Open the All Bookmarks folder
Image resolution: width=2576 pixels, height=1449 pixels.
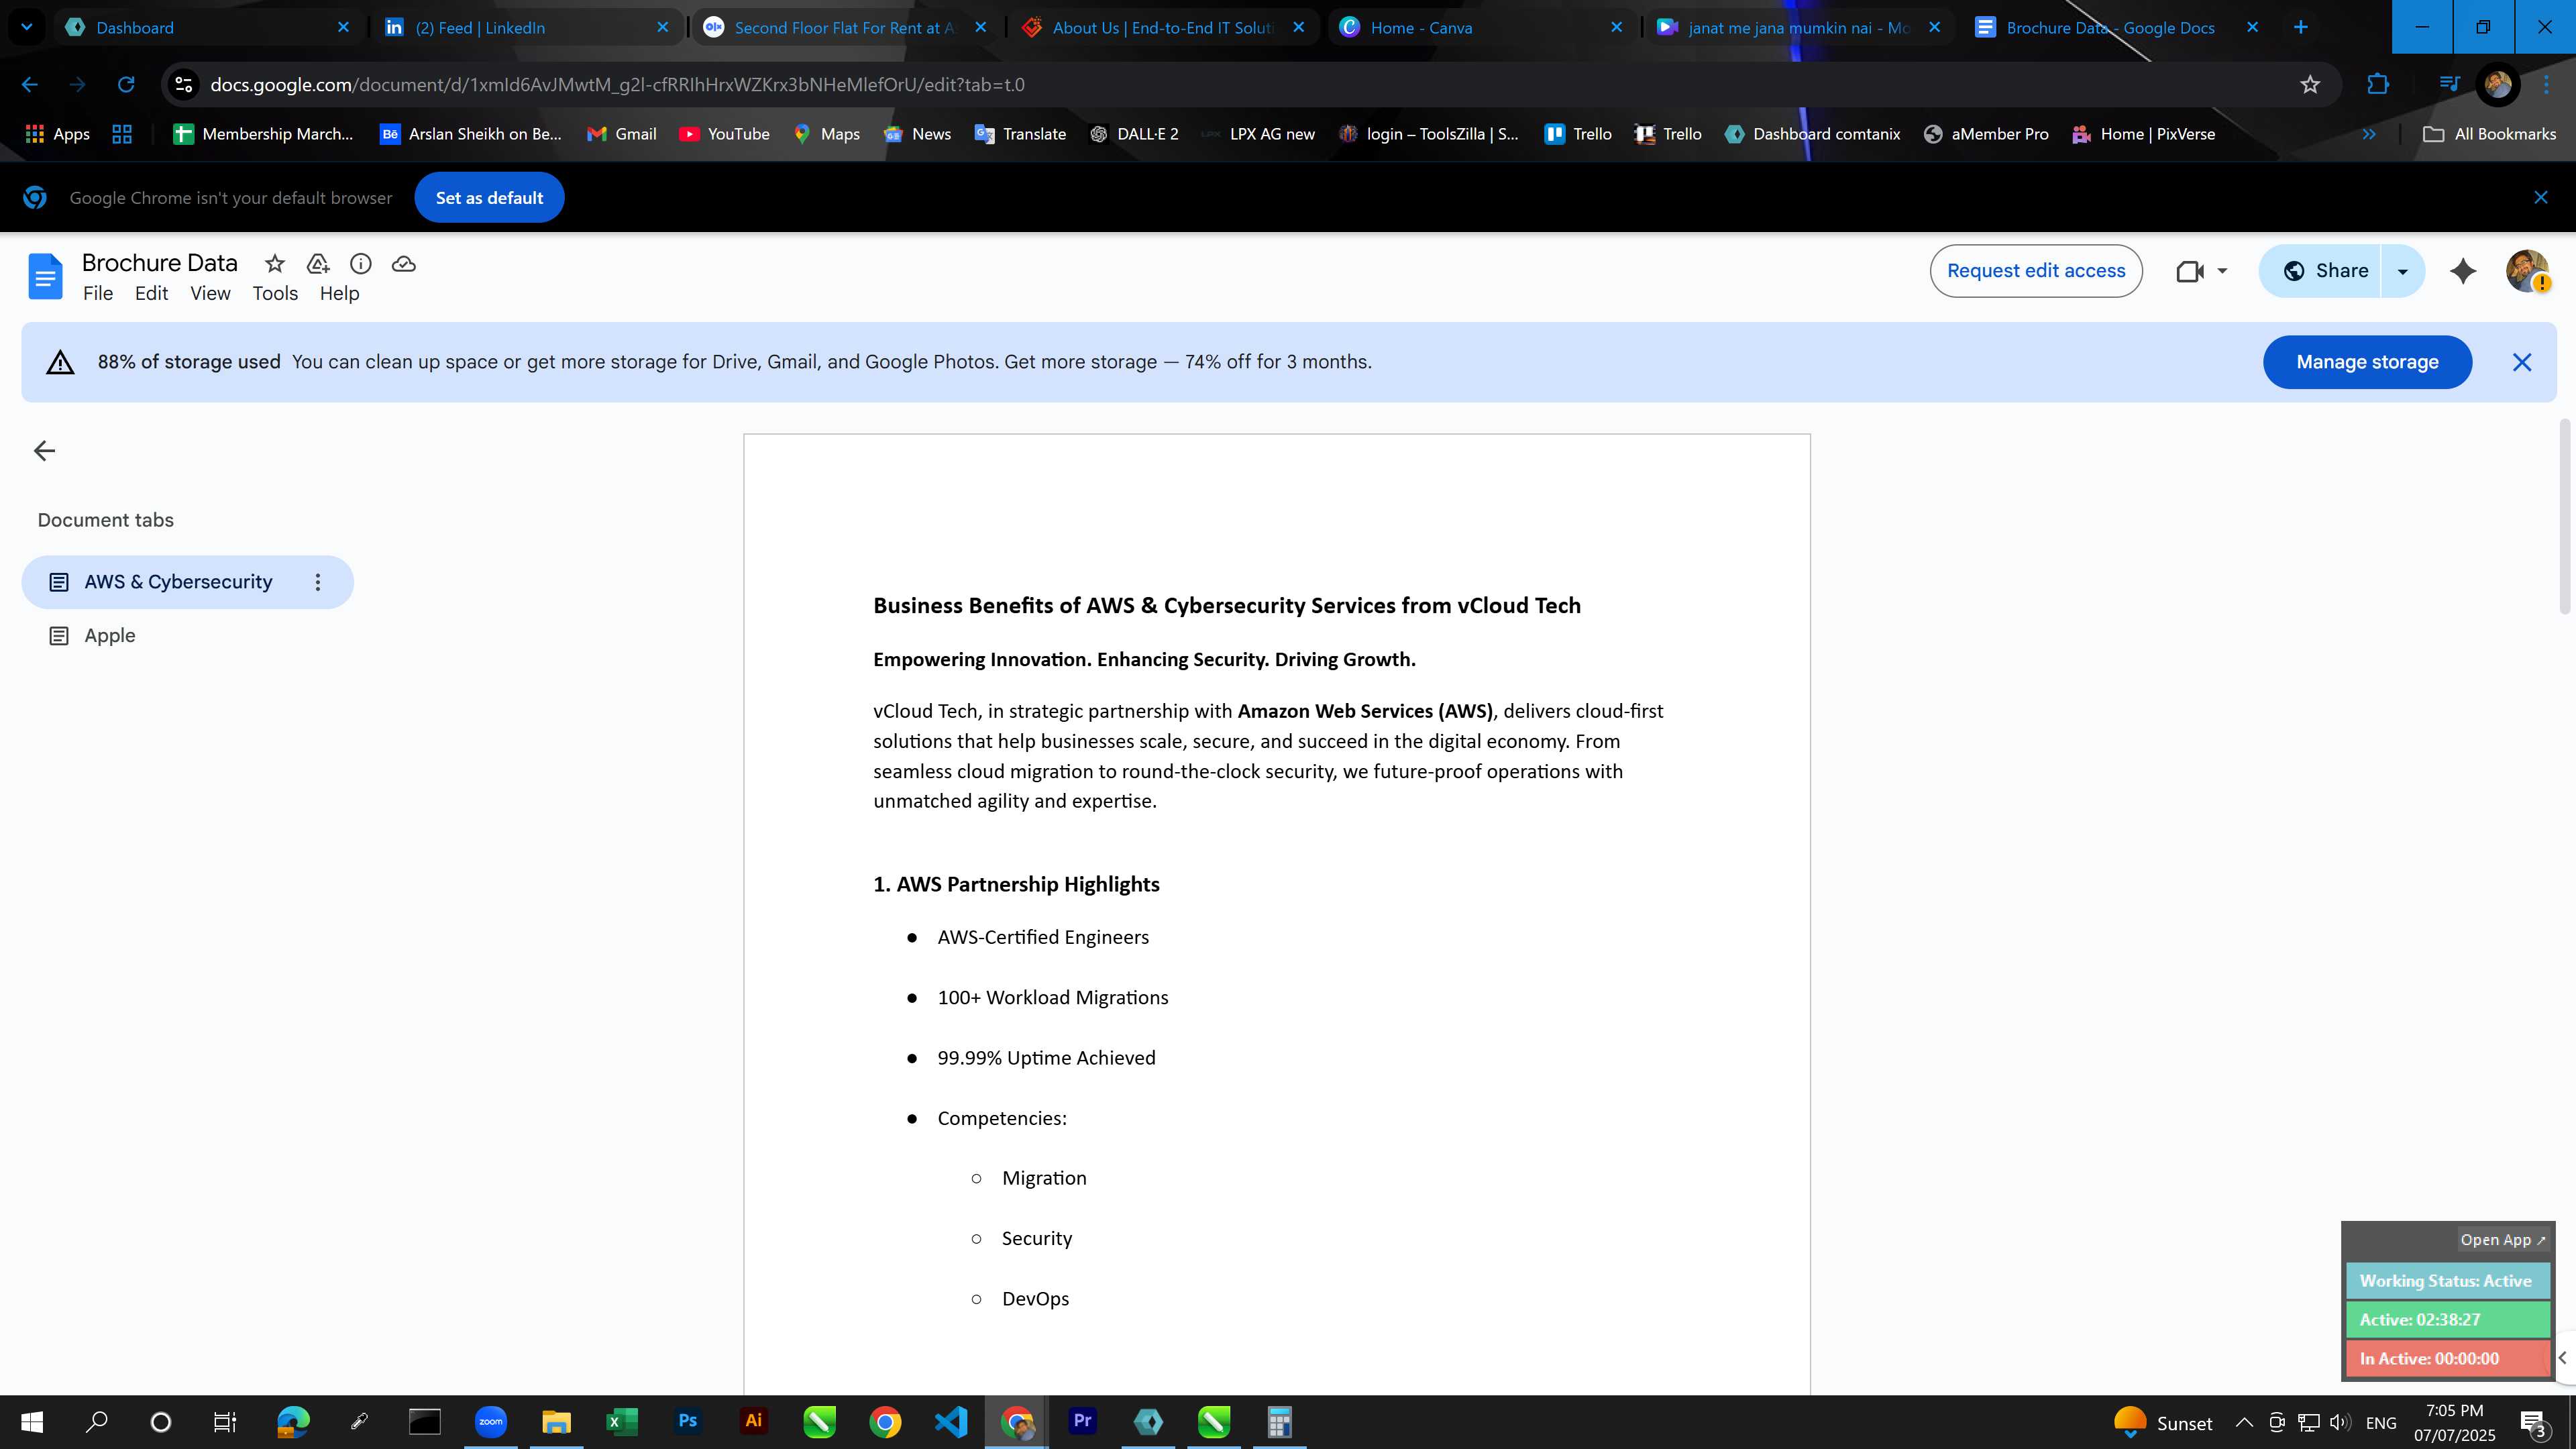(2490, 134)
